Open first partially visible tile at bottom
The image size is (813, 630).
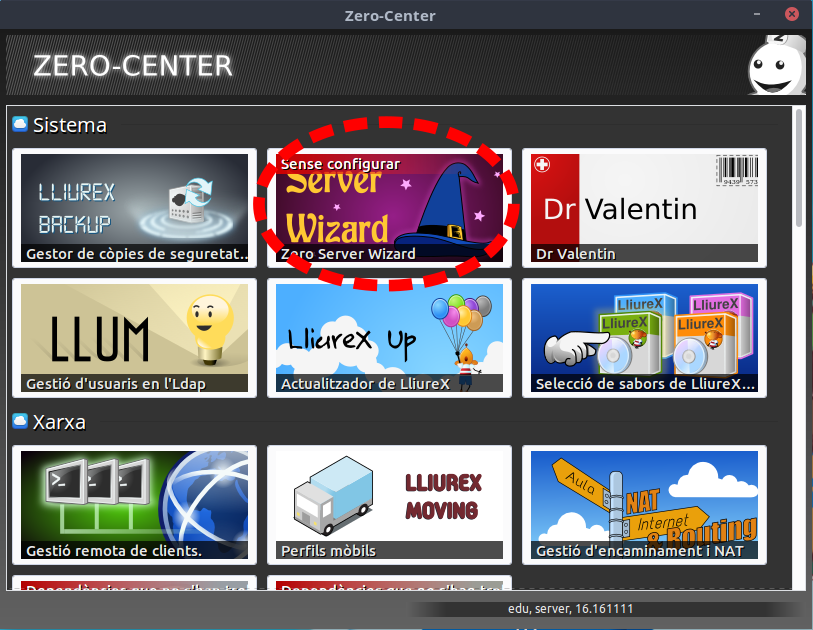134,583
